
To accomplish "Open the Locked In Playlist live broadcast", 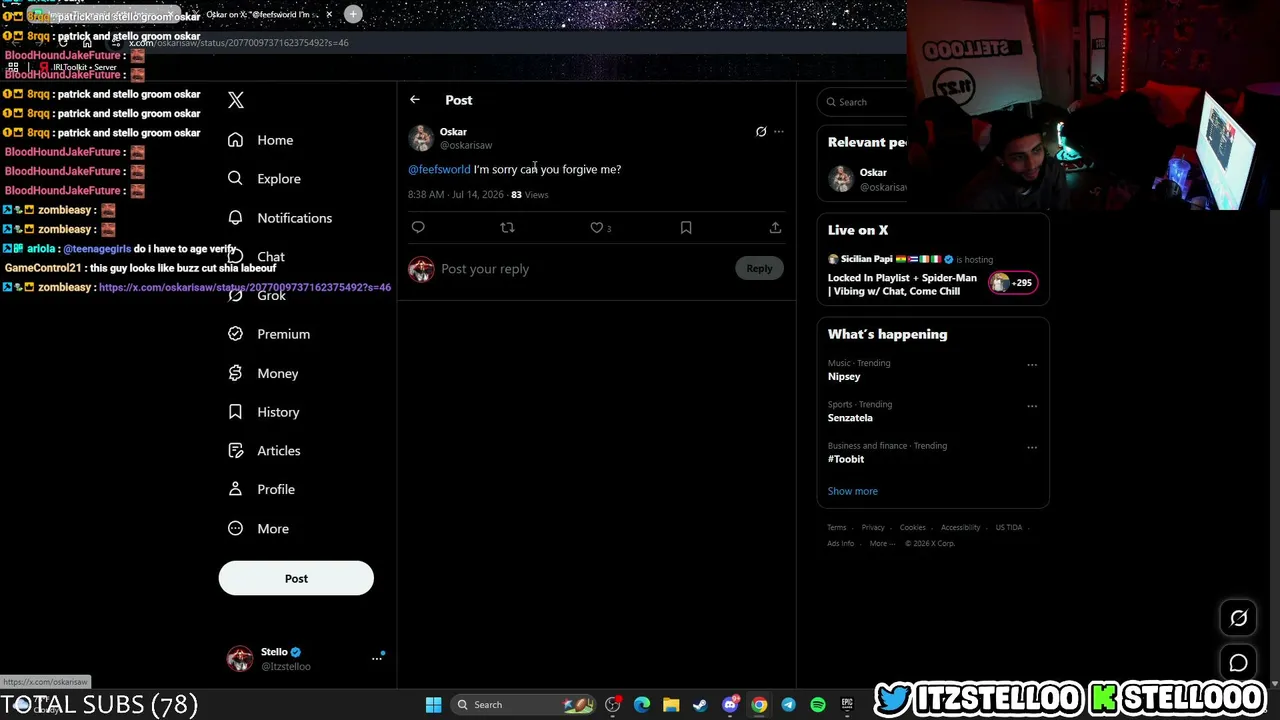I will click(x=902, y=285).
